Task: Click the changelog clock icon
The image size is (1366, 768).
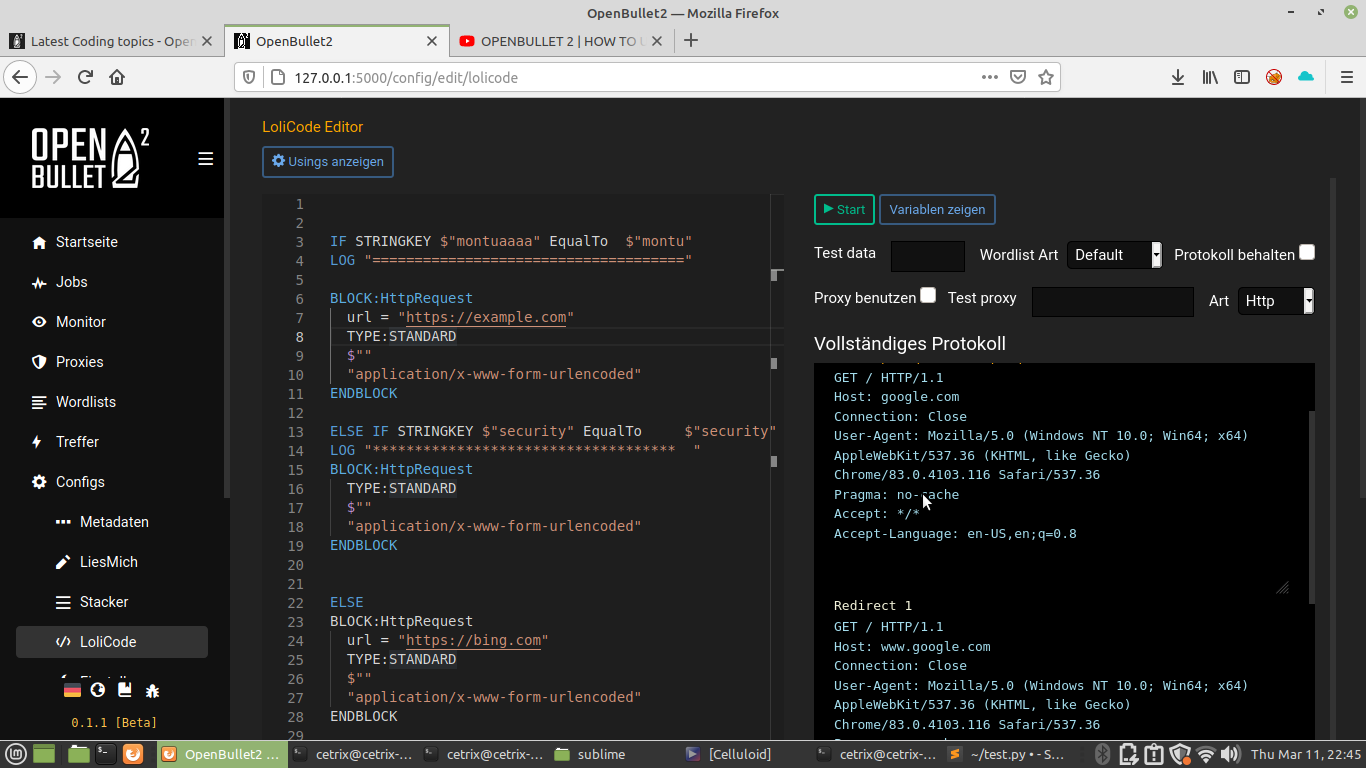Action: tap(98, 690)
